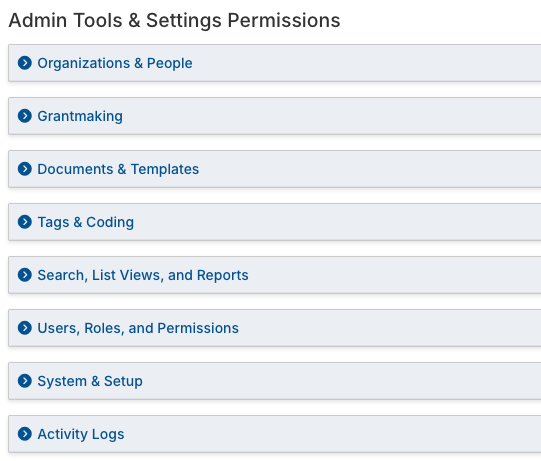
Task: Select the Admin Tools & Settings Permissions heading
Action: pyautogui.click(x=174, y=20)
